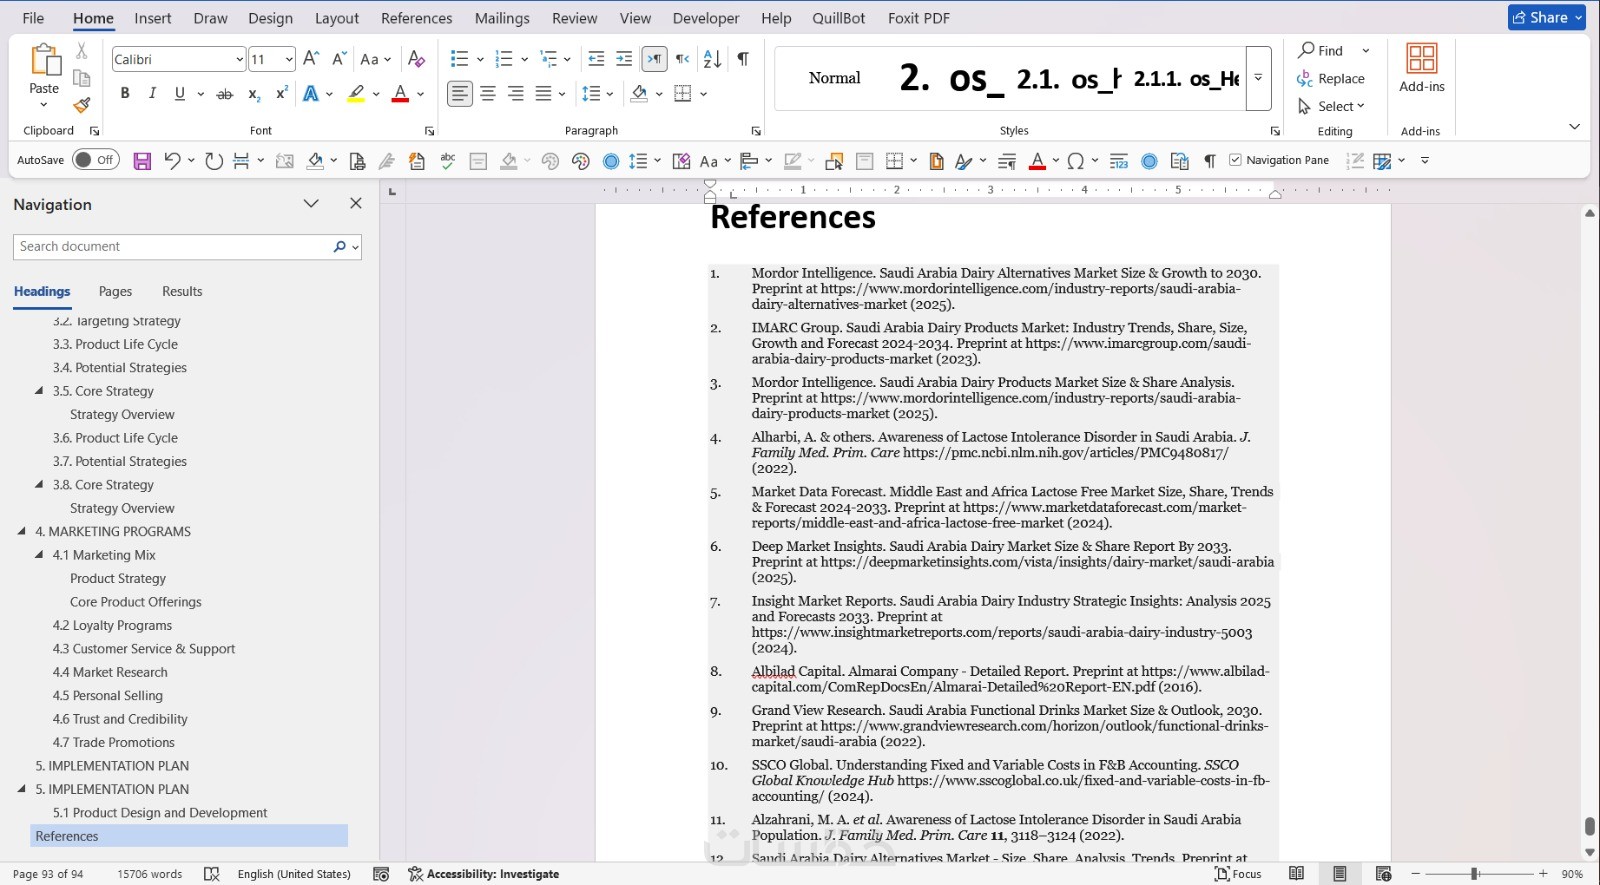
Task: Click the spelling proofing icon in status bar
Action: click(212, 874)
